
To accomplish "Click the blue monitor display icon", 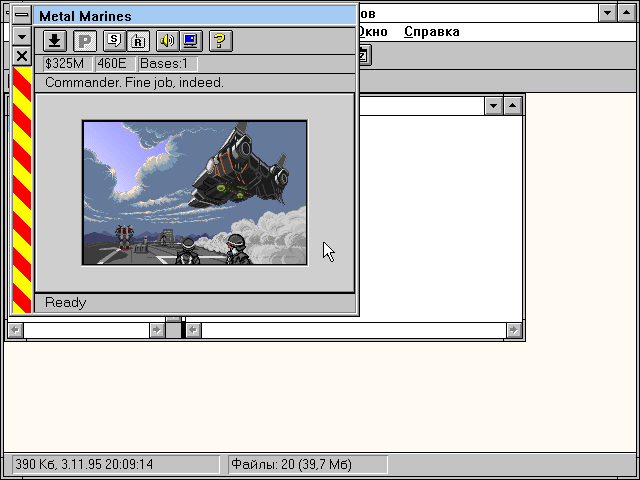I will click(x=191, y=41).
